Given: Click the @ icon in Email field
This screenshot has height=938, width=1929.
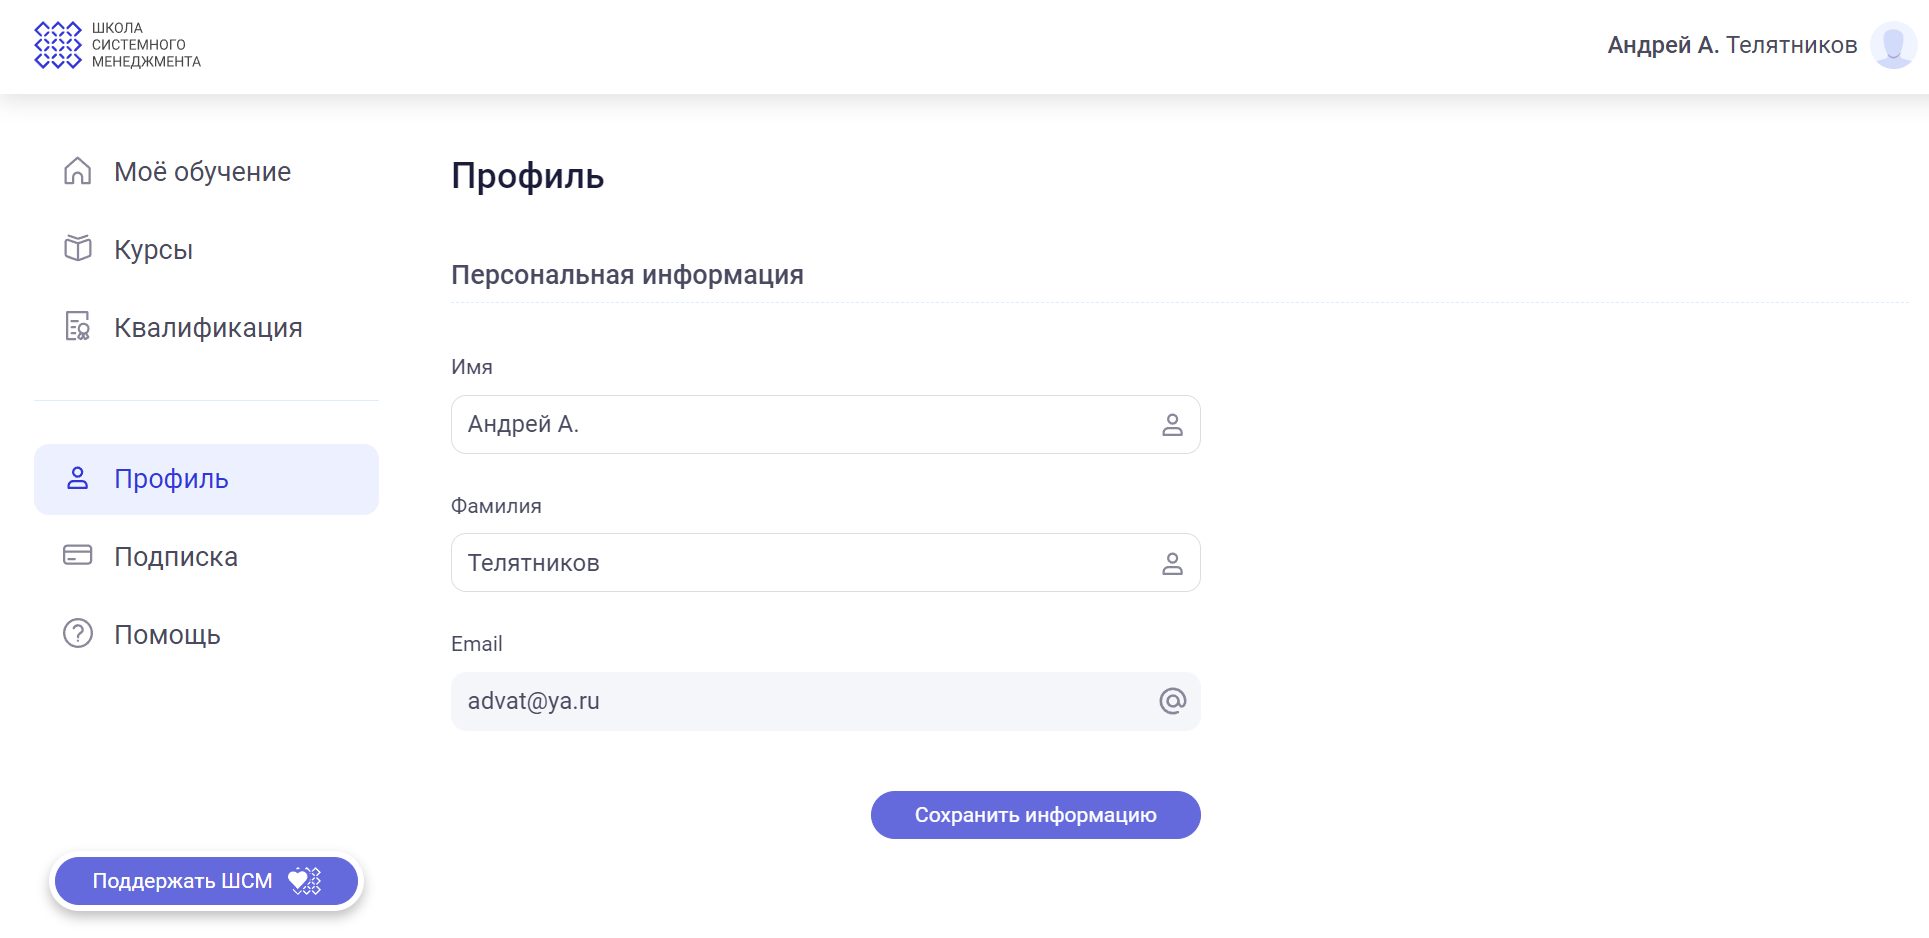Looking at the screenshot, I should [1172, 701].
